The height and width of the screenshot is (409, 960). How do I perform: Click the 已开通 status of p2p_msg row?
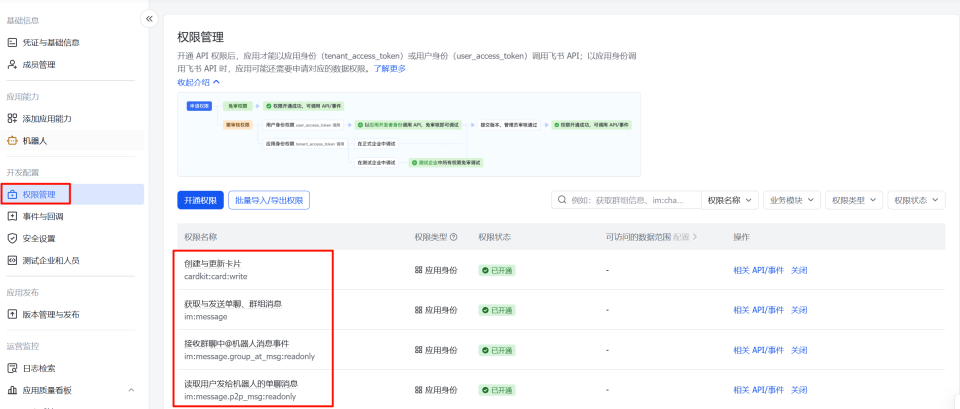click(497, 390)
